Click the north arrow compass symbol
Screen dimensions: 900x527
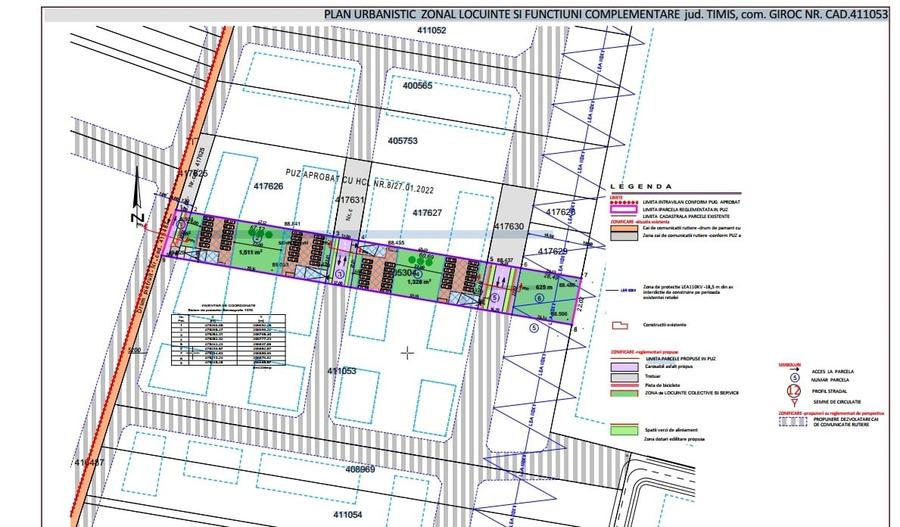click(139, 205)
